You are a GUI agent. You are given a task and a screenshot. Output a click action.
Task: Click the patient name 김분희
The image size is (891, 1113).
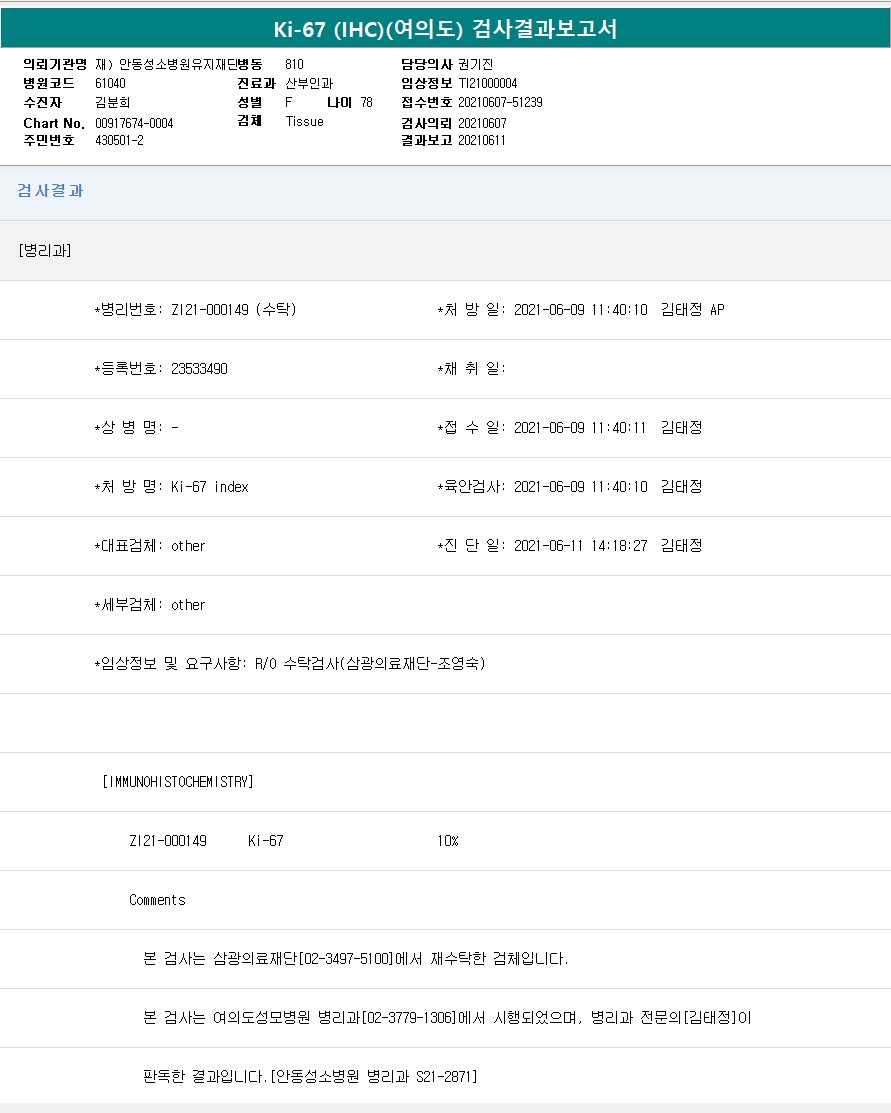pyautogui.click(x=112, y=102)
